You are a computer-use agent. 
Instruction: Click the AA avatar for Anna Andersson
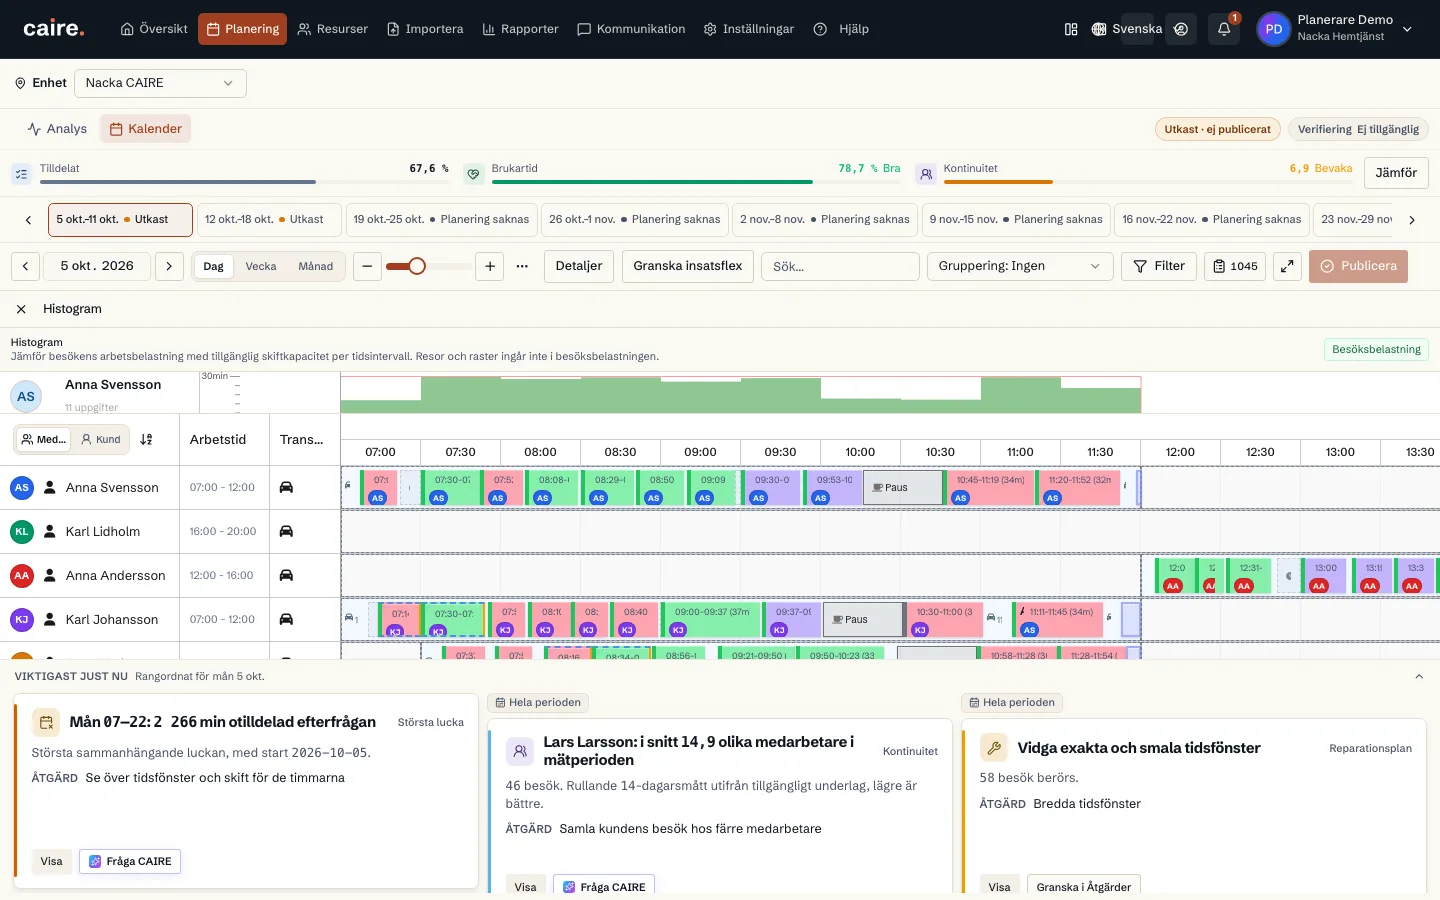pos(22,576)
